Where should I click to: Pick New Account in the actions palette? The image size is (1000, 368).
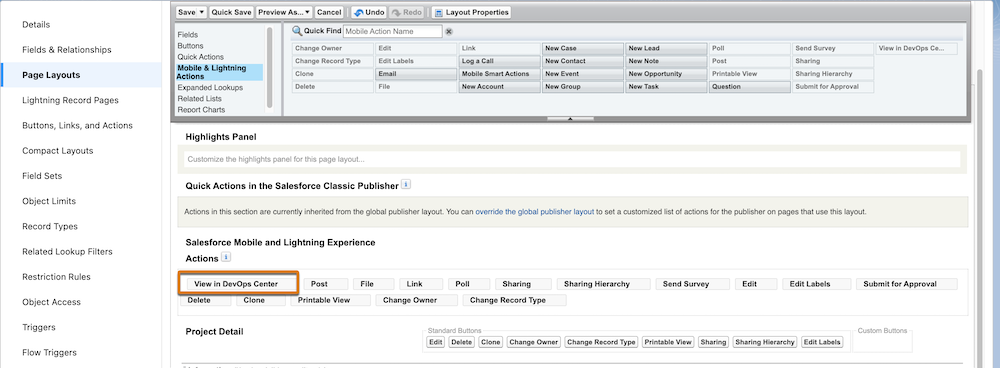(499, 87)
